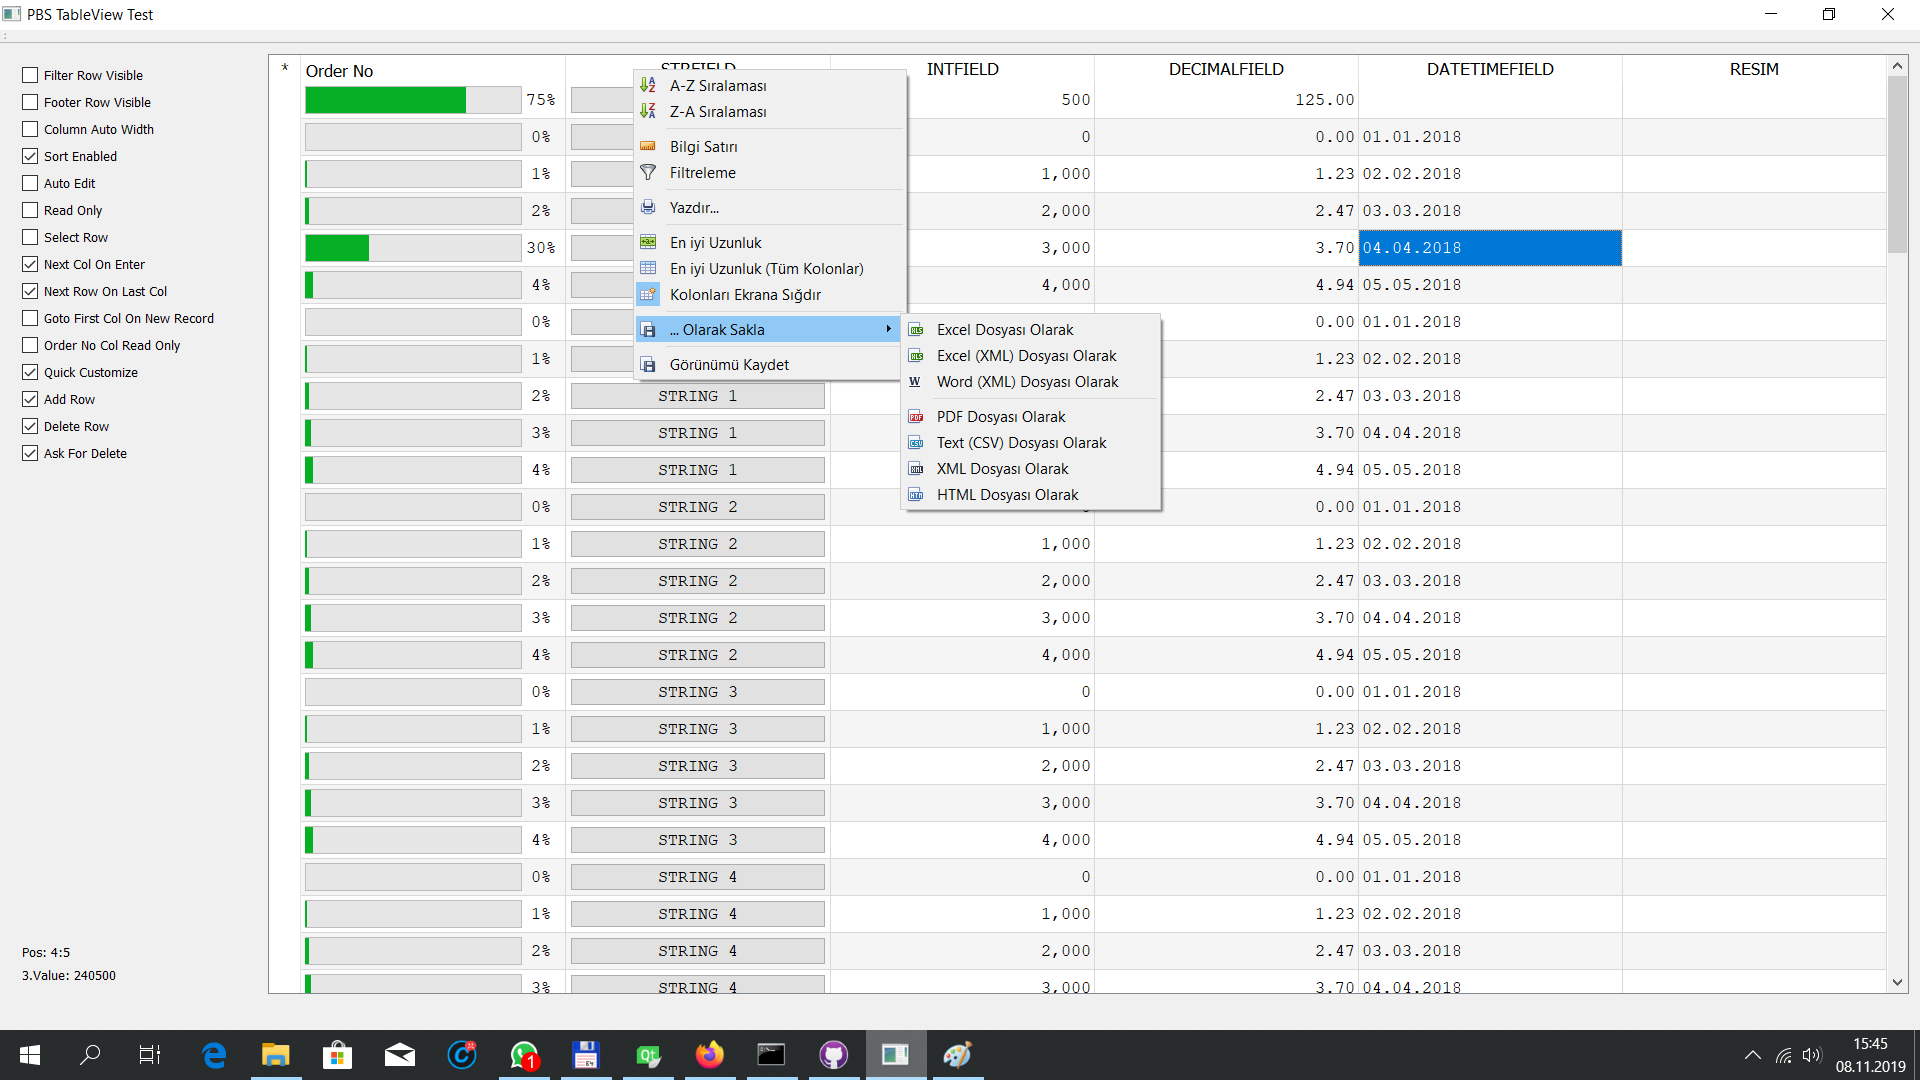The height and width of the screenshot is (1080, 1920).
Task: Click the A-Z sort icon in context menu
Action: point(648,85)
